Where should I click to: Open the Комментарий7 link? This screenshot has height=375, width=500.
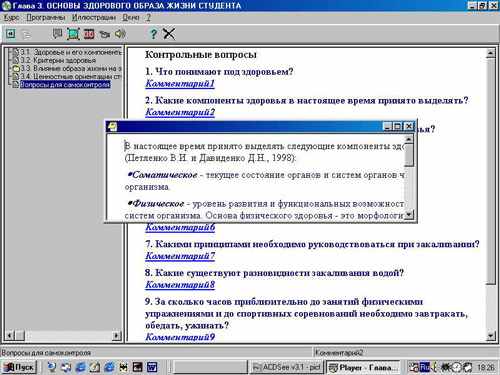click(x=180, y=256)
